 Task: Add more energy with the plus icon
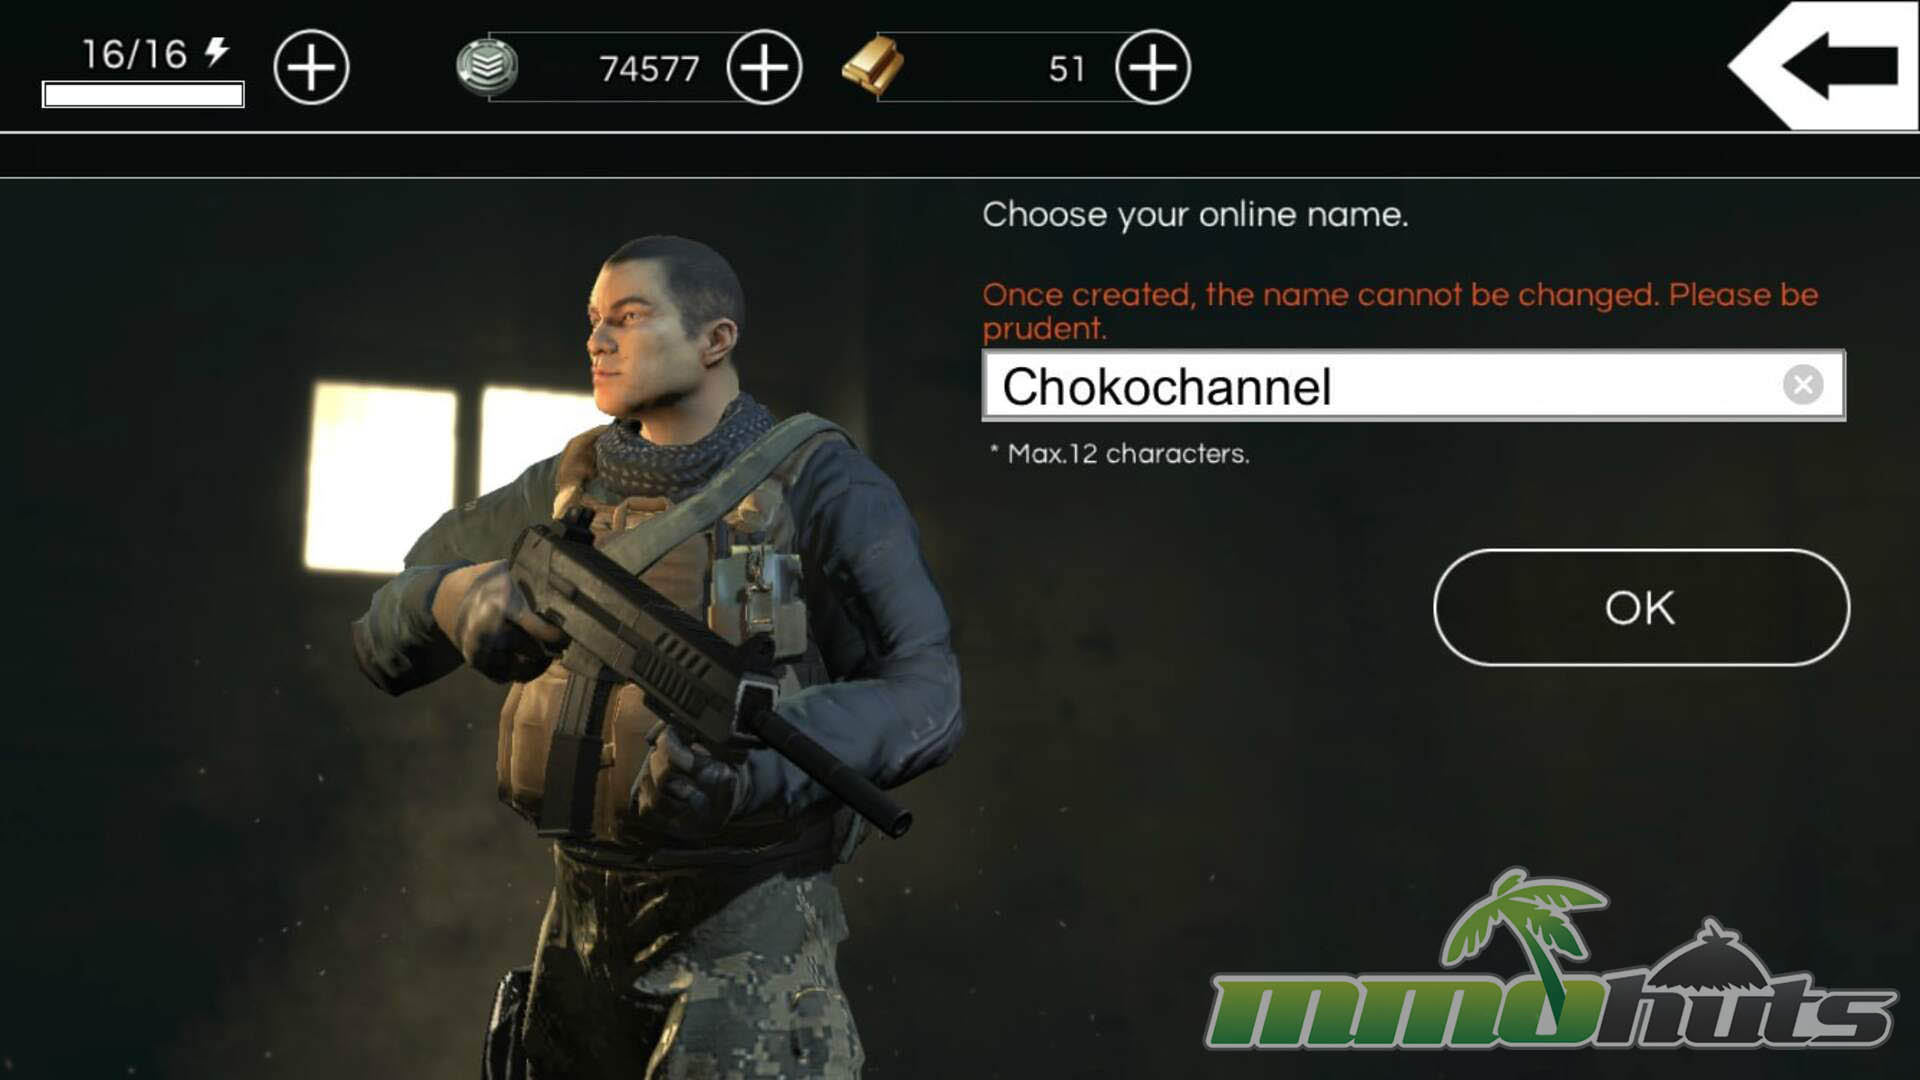pyautogui.click(x=311, y=67)
